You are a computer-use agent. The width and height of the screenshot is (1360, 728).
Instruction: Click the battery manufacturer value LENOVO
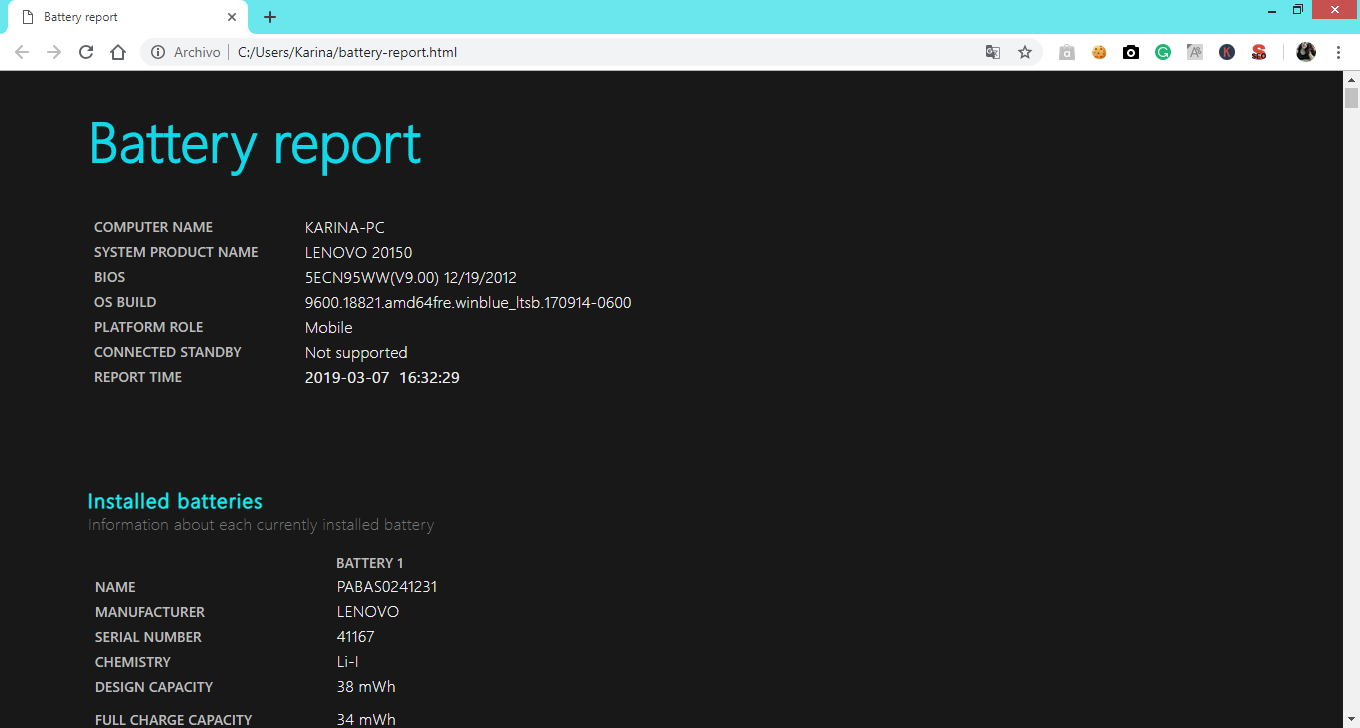coord(368,612)
